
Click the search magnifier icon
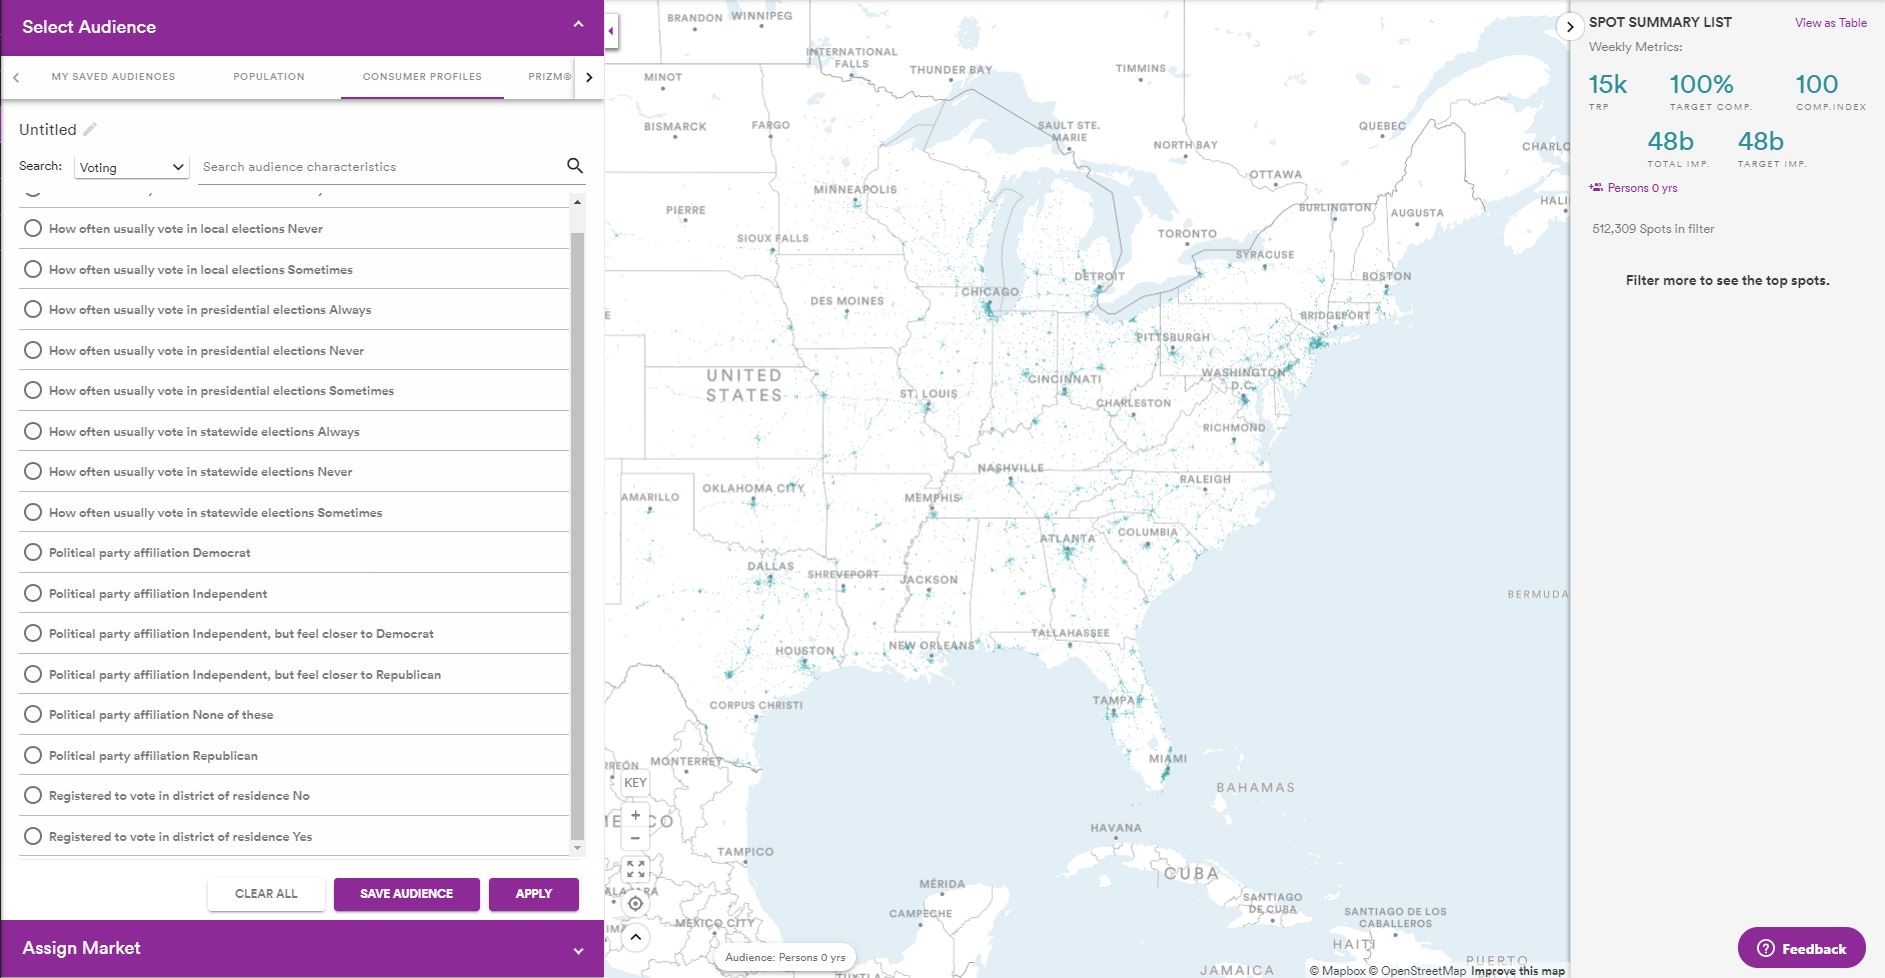(574, 166)
